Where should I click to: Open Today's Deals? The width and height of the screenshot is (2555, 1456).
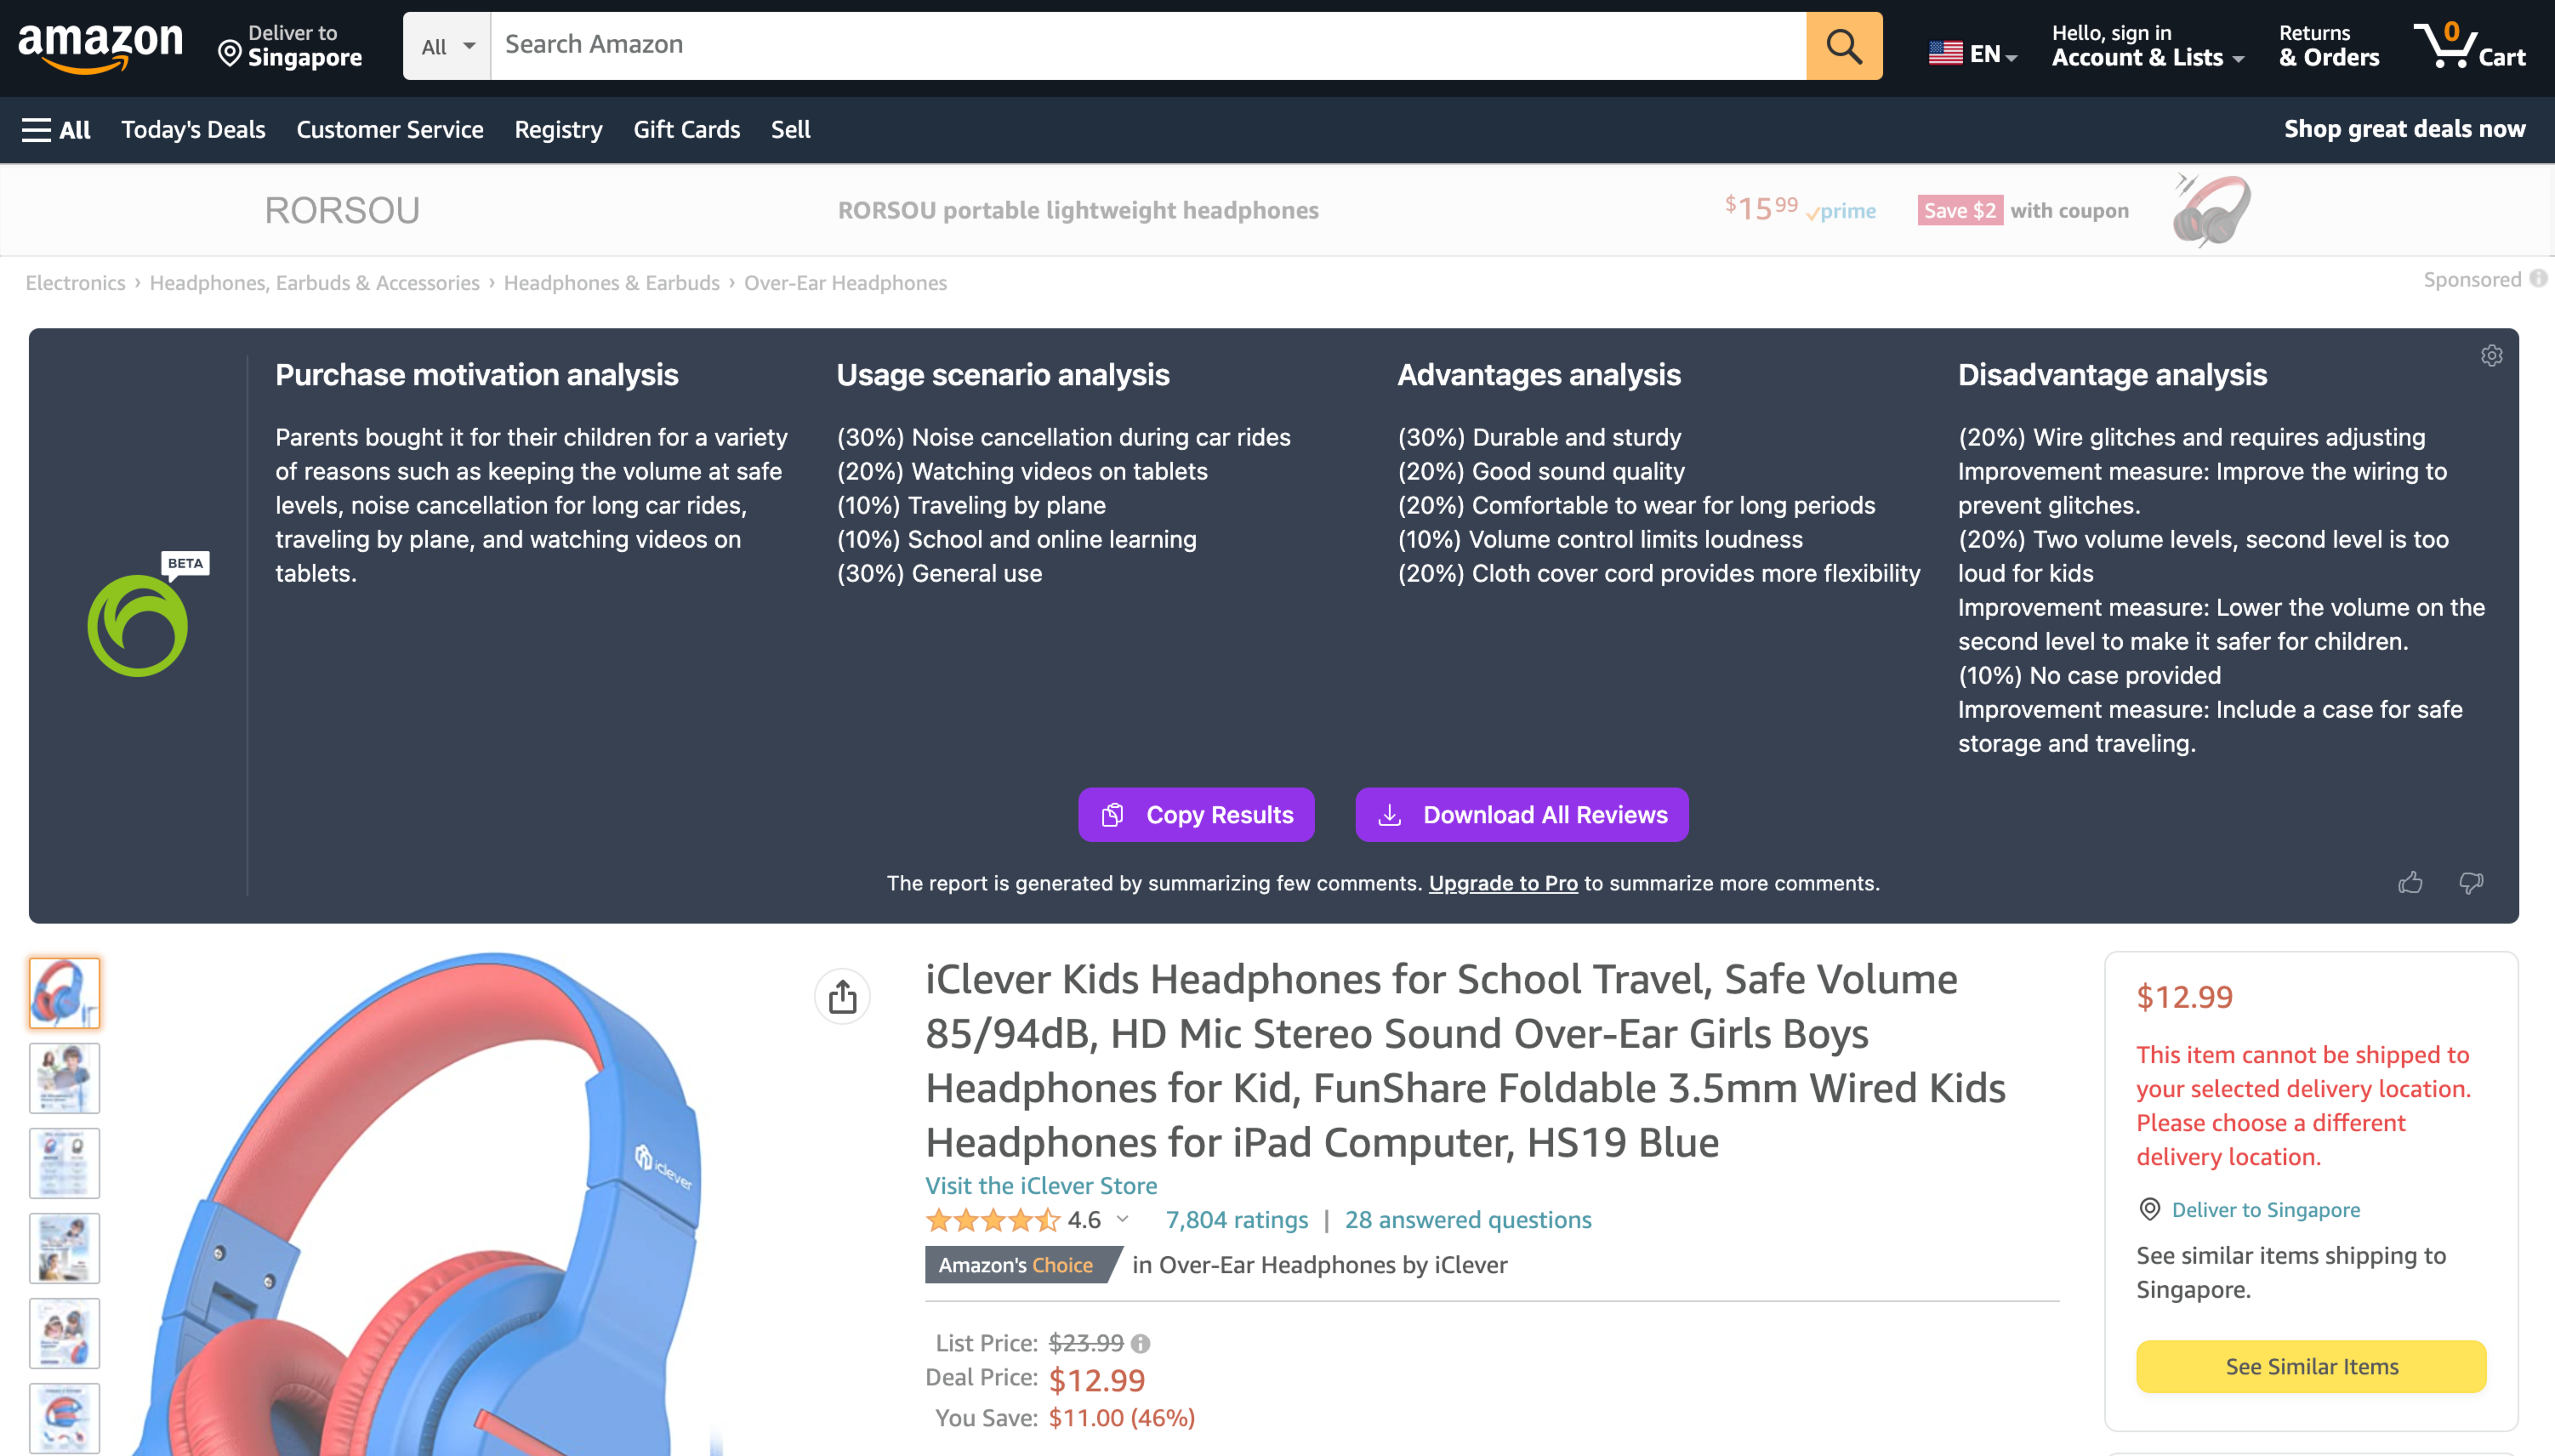pos(193,130)
